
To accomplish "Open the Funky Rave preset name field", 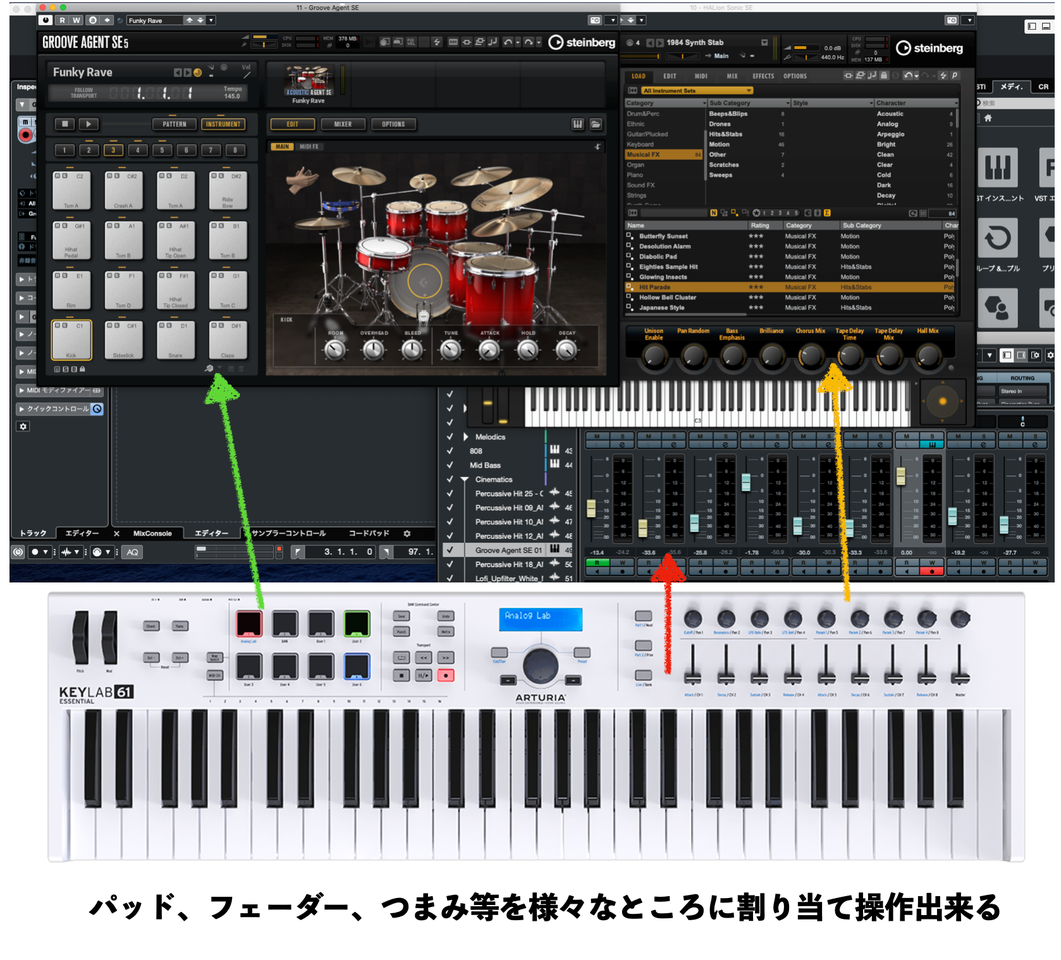I will pos(155,20).
